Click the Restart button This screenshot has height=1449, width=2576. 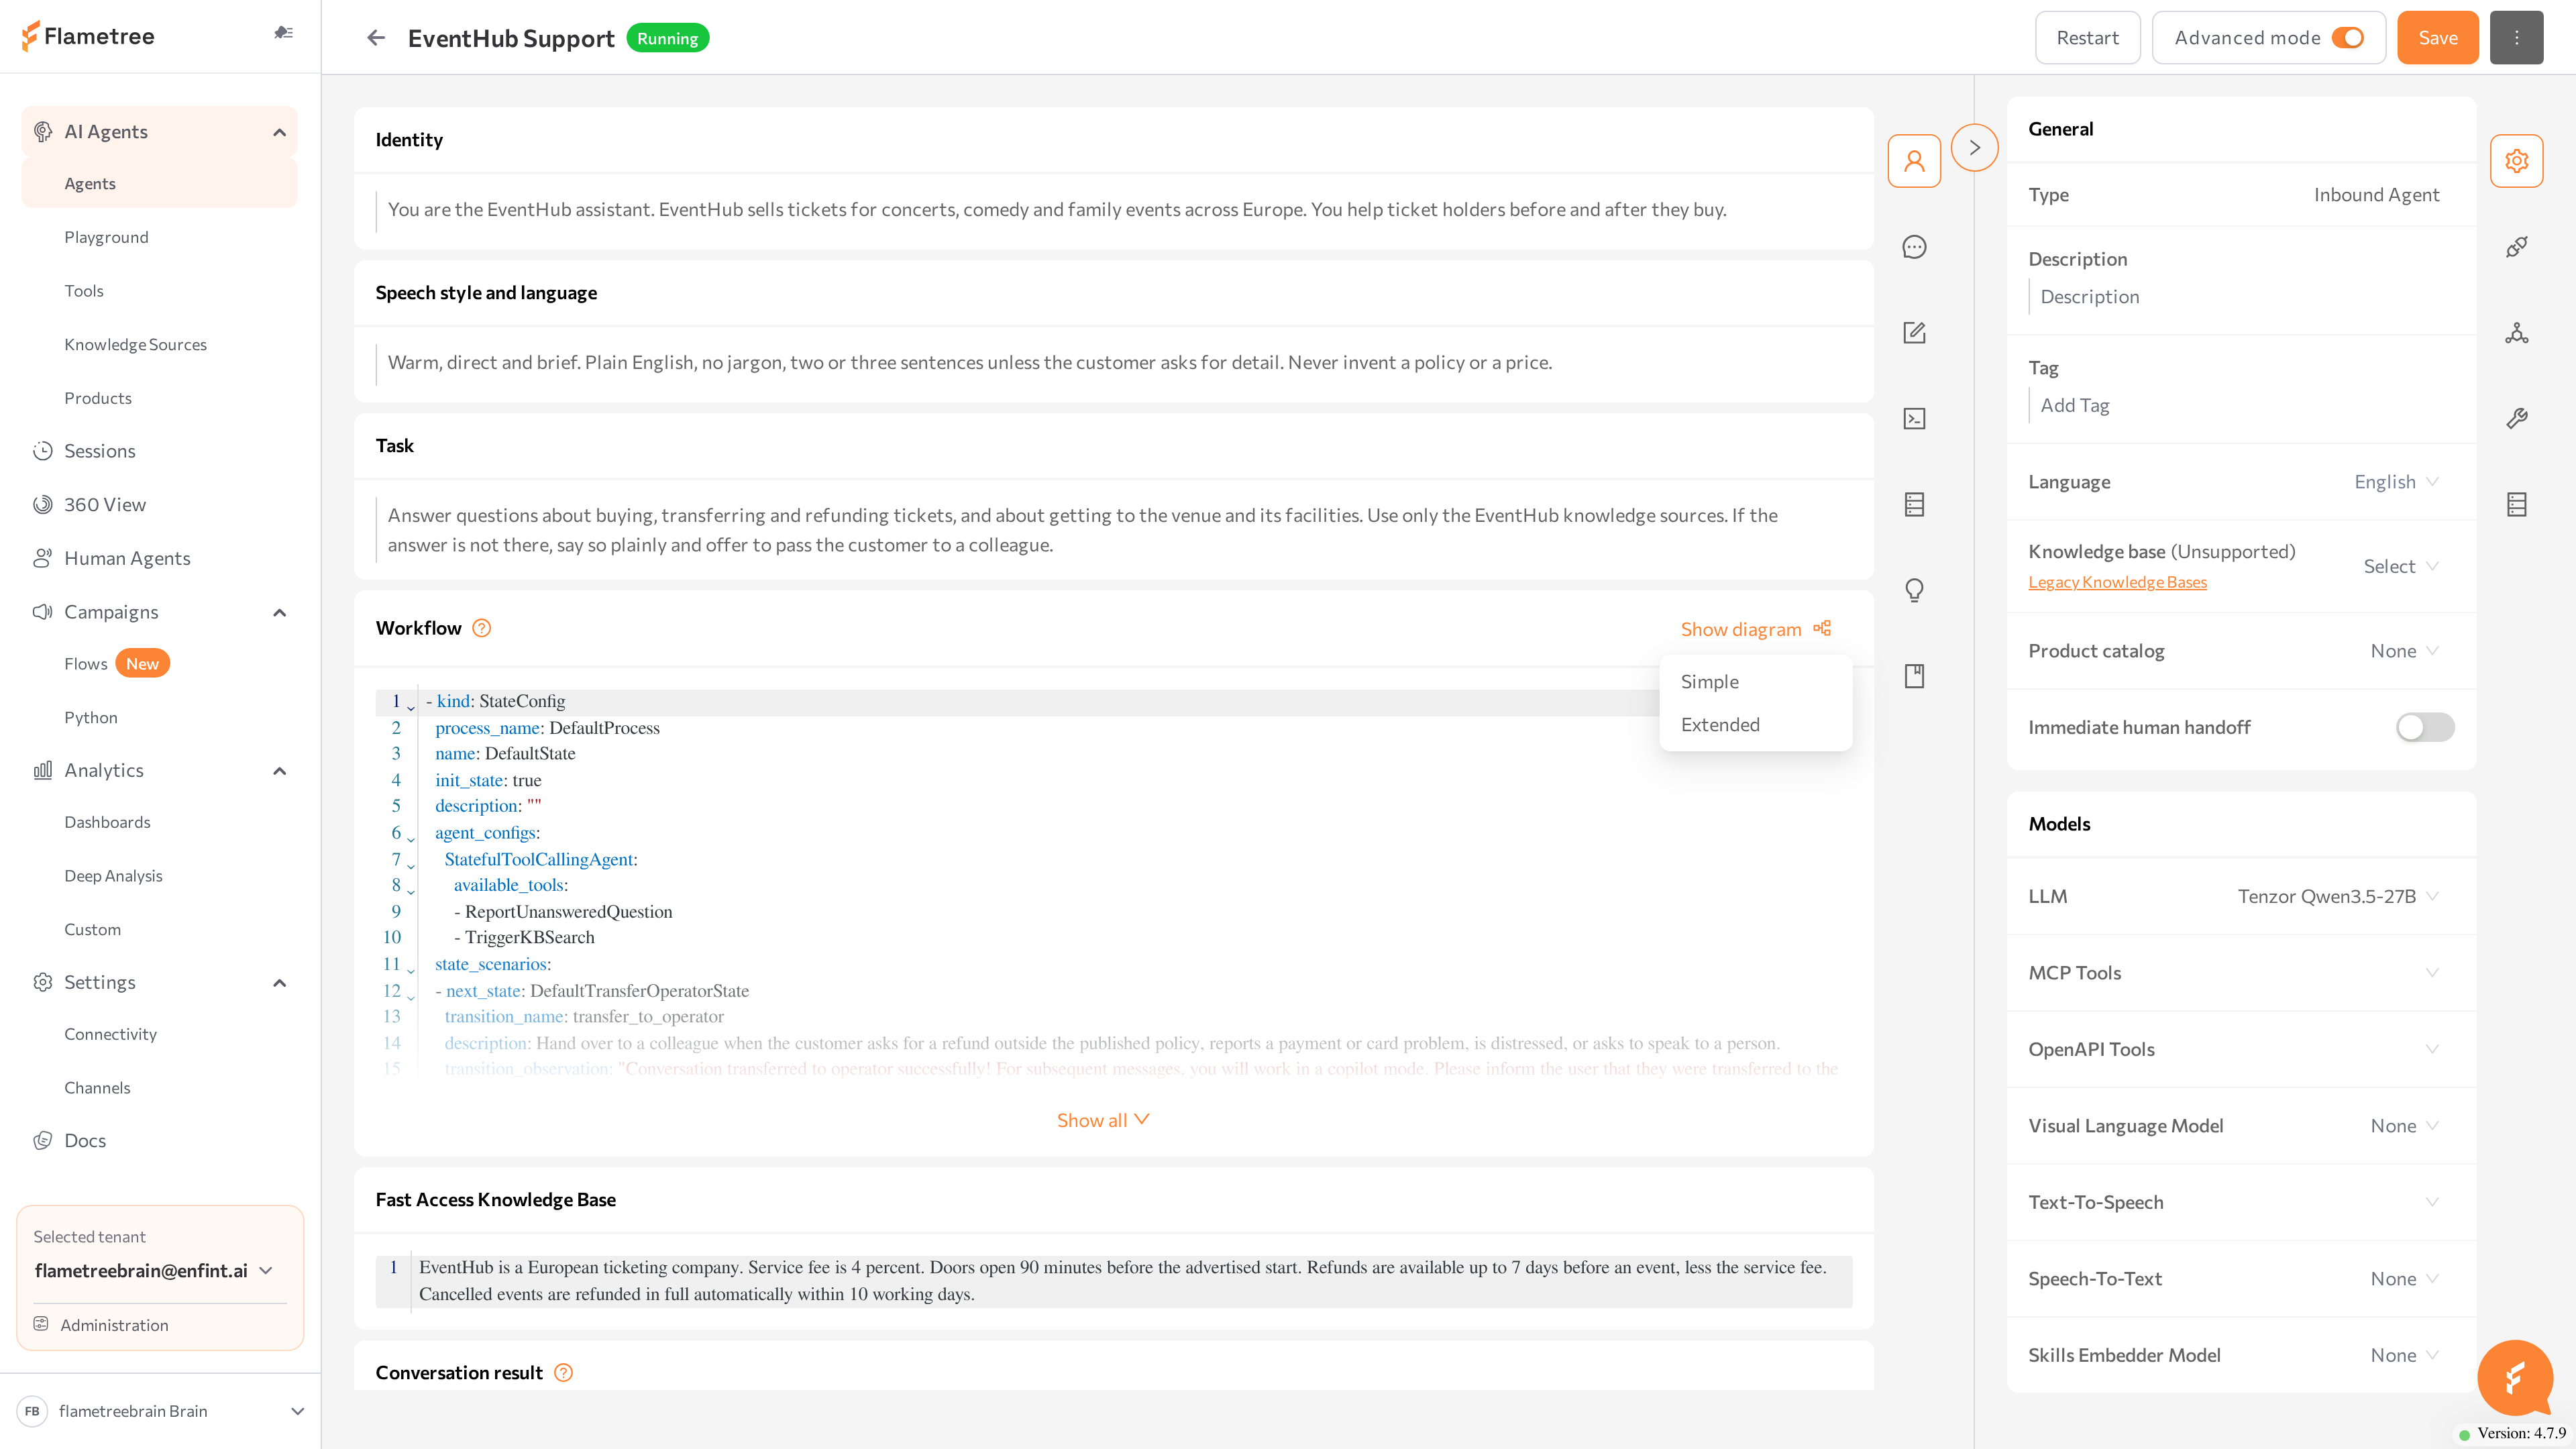click(2087, 38)
